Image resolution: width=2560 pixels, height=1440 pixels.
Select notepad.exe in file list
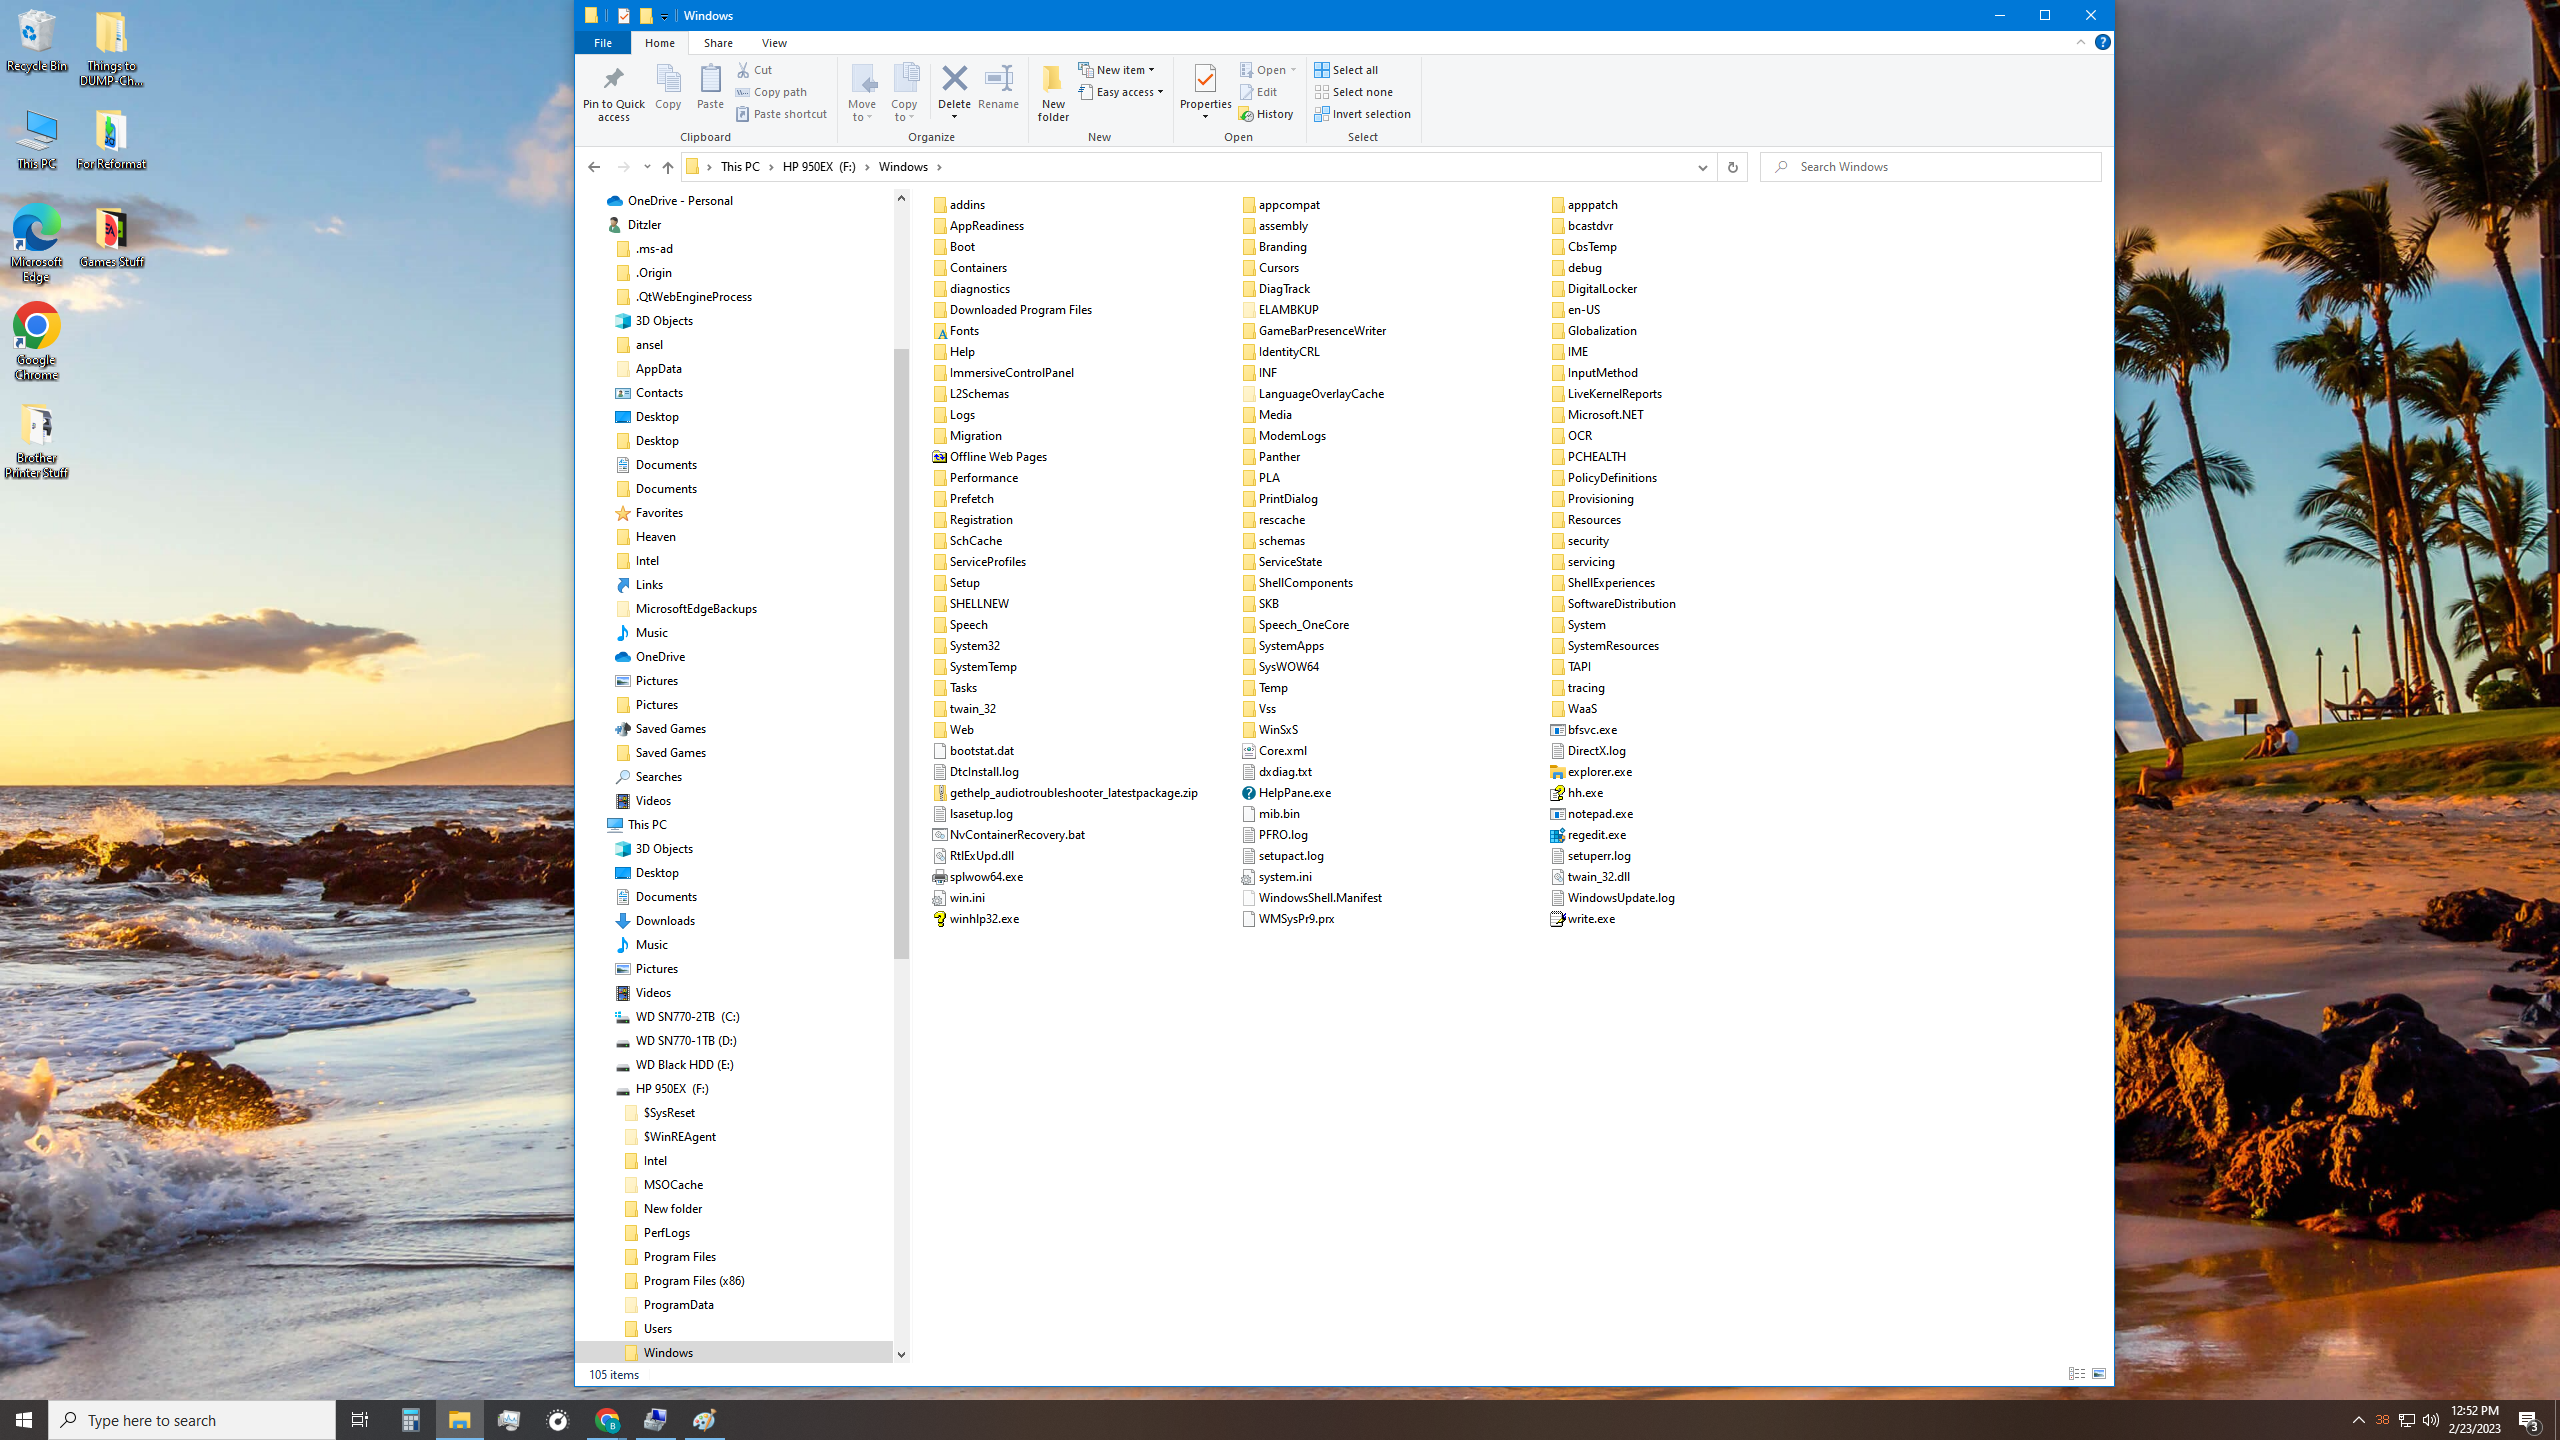(x=1591, y=814)
